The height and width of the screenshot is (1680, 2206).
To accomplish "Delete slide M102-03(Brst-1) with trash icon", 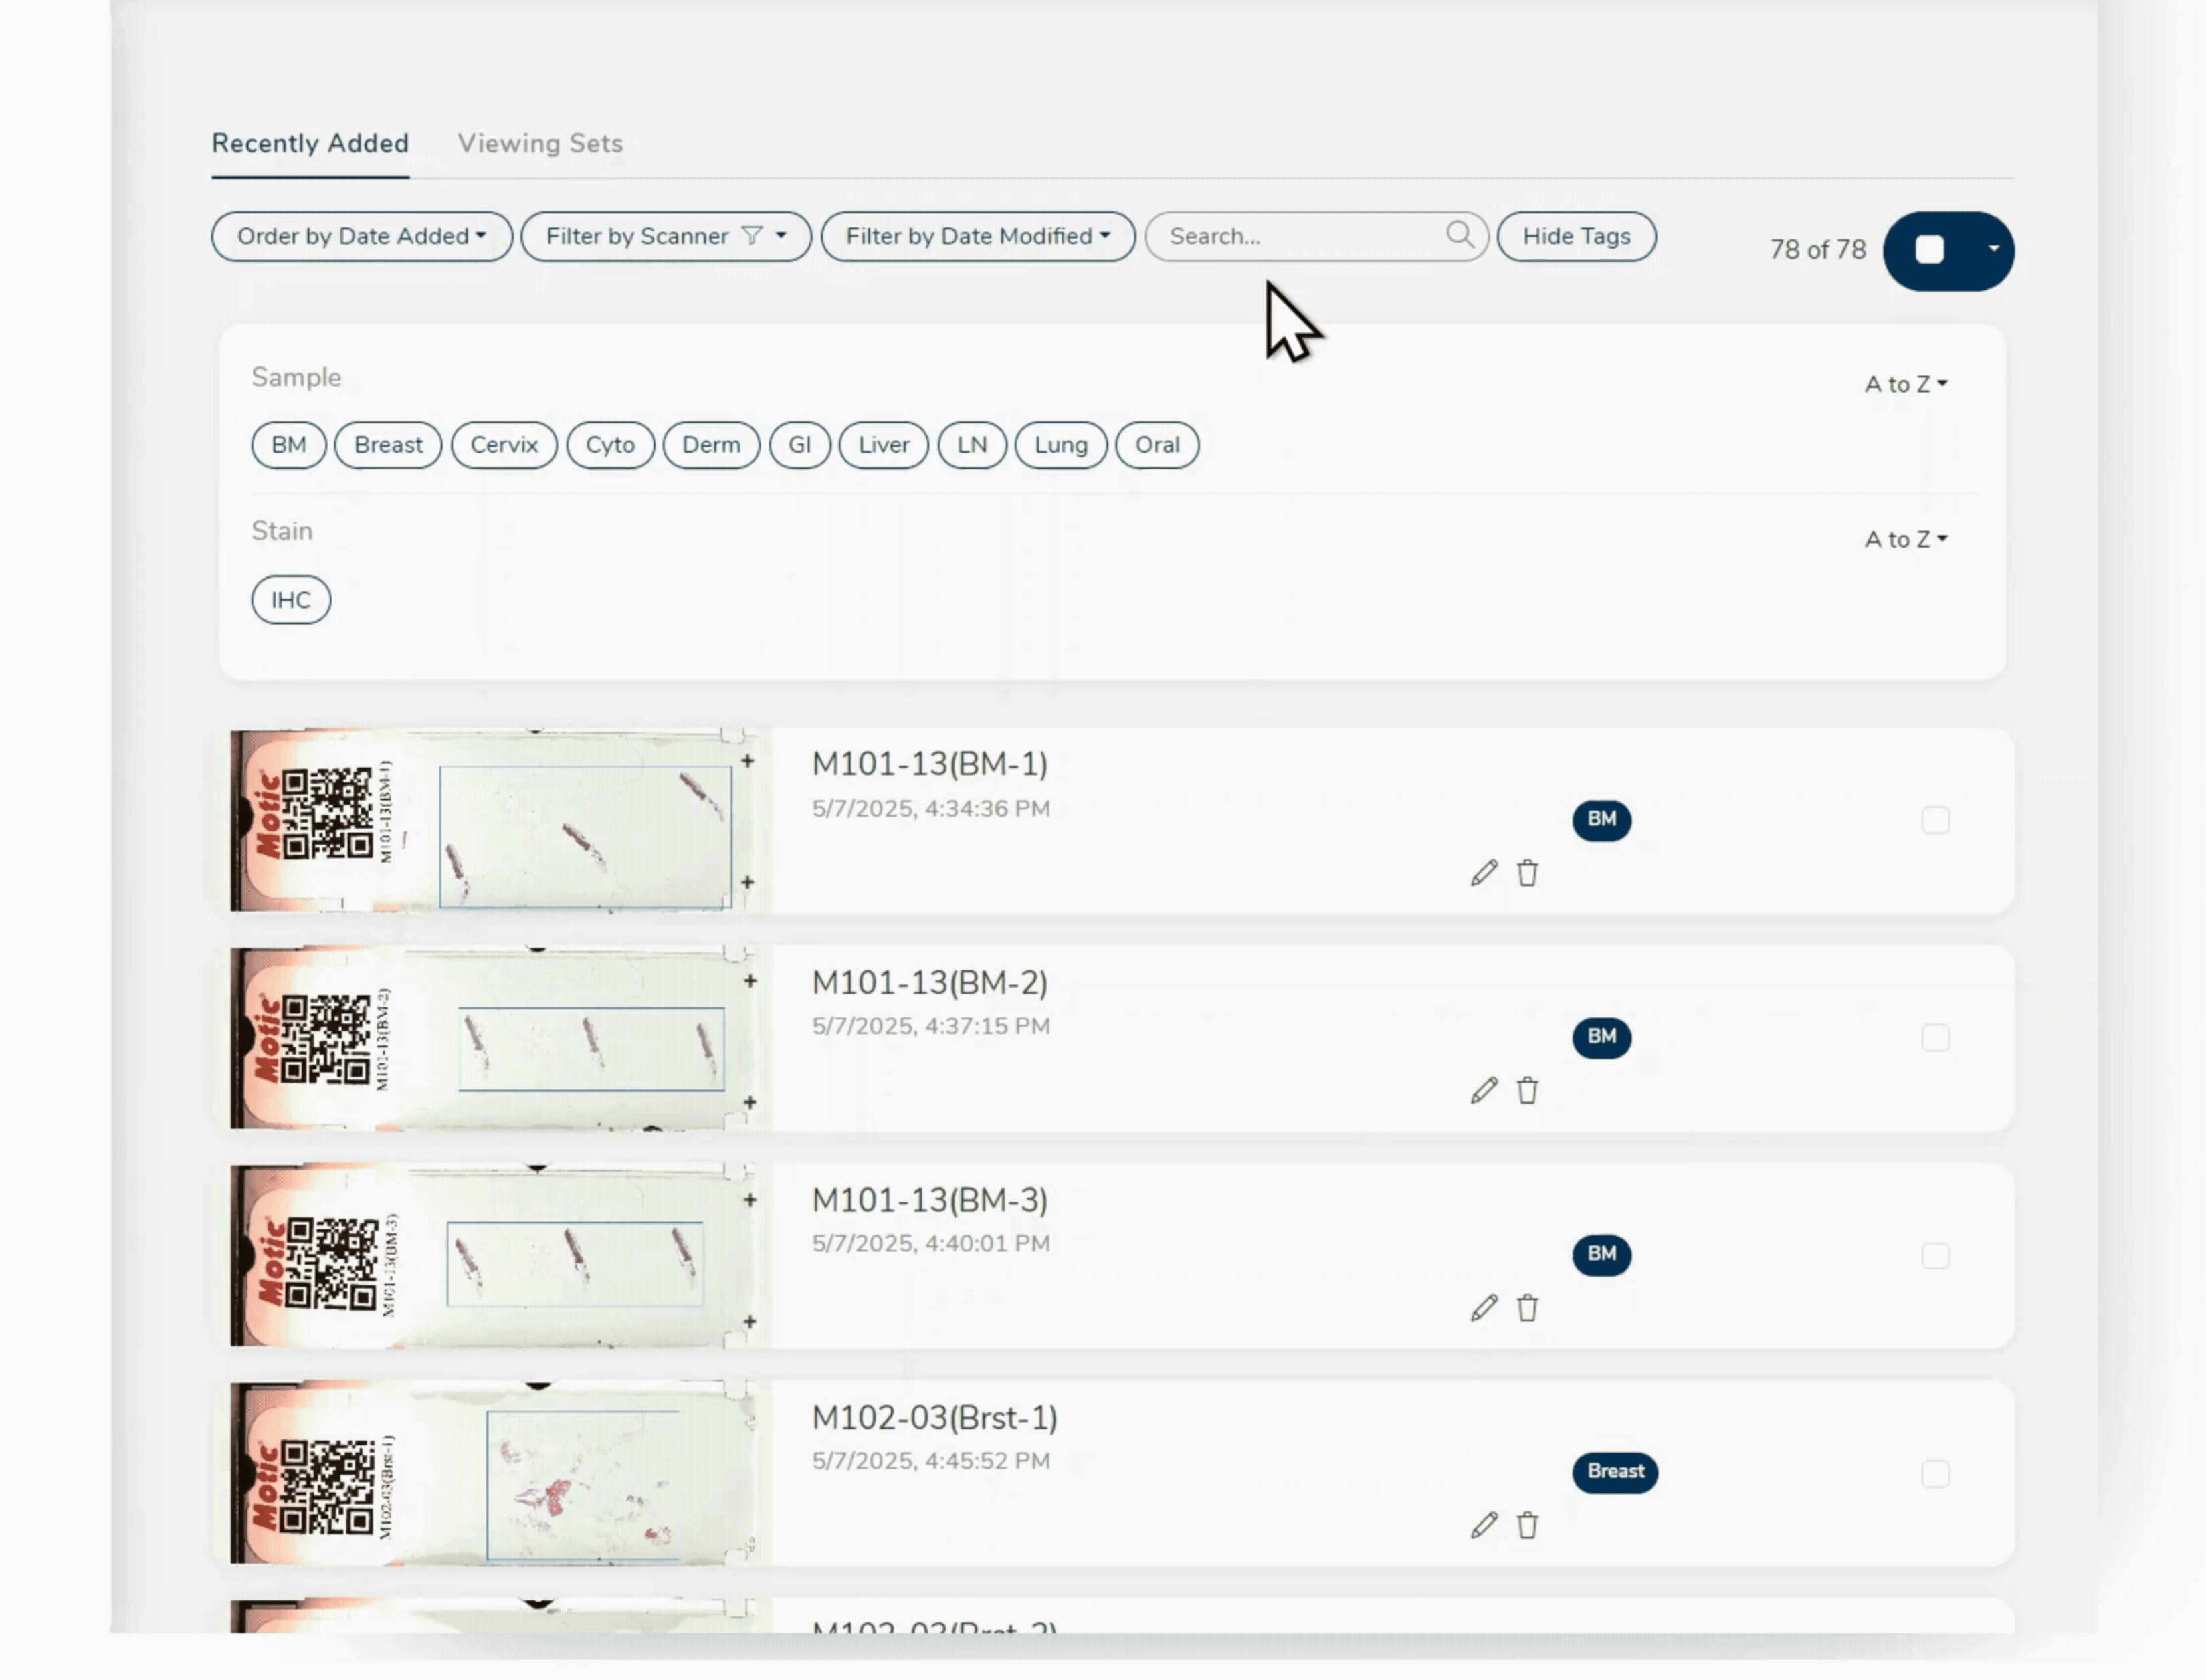I will (x=1527, y=1525).
